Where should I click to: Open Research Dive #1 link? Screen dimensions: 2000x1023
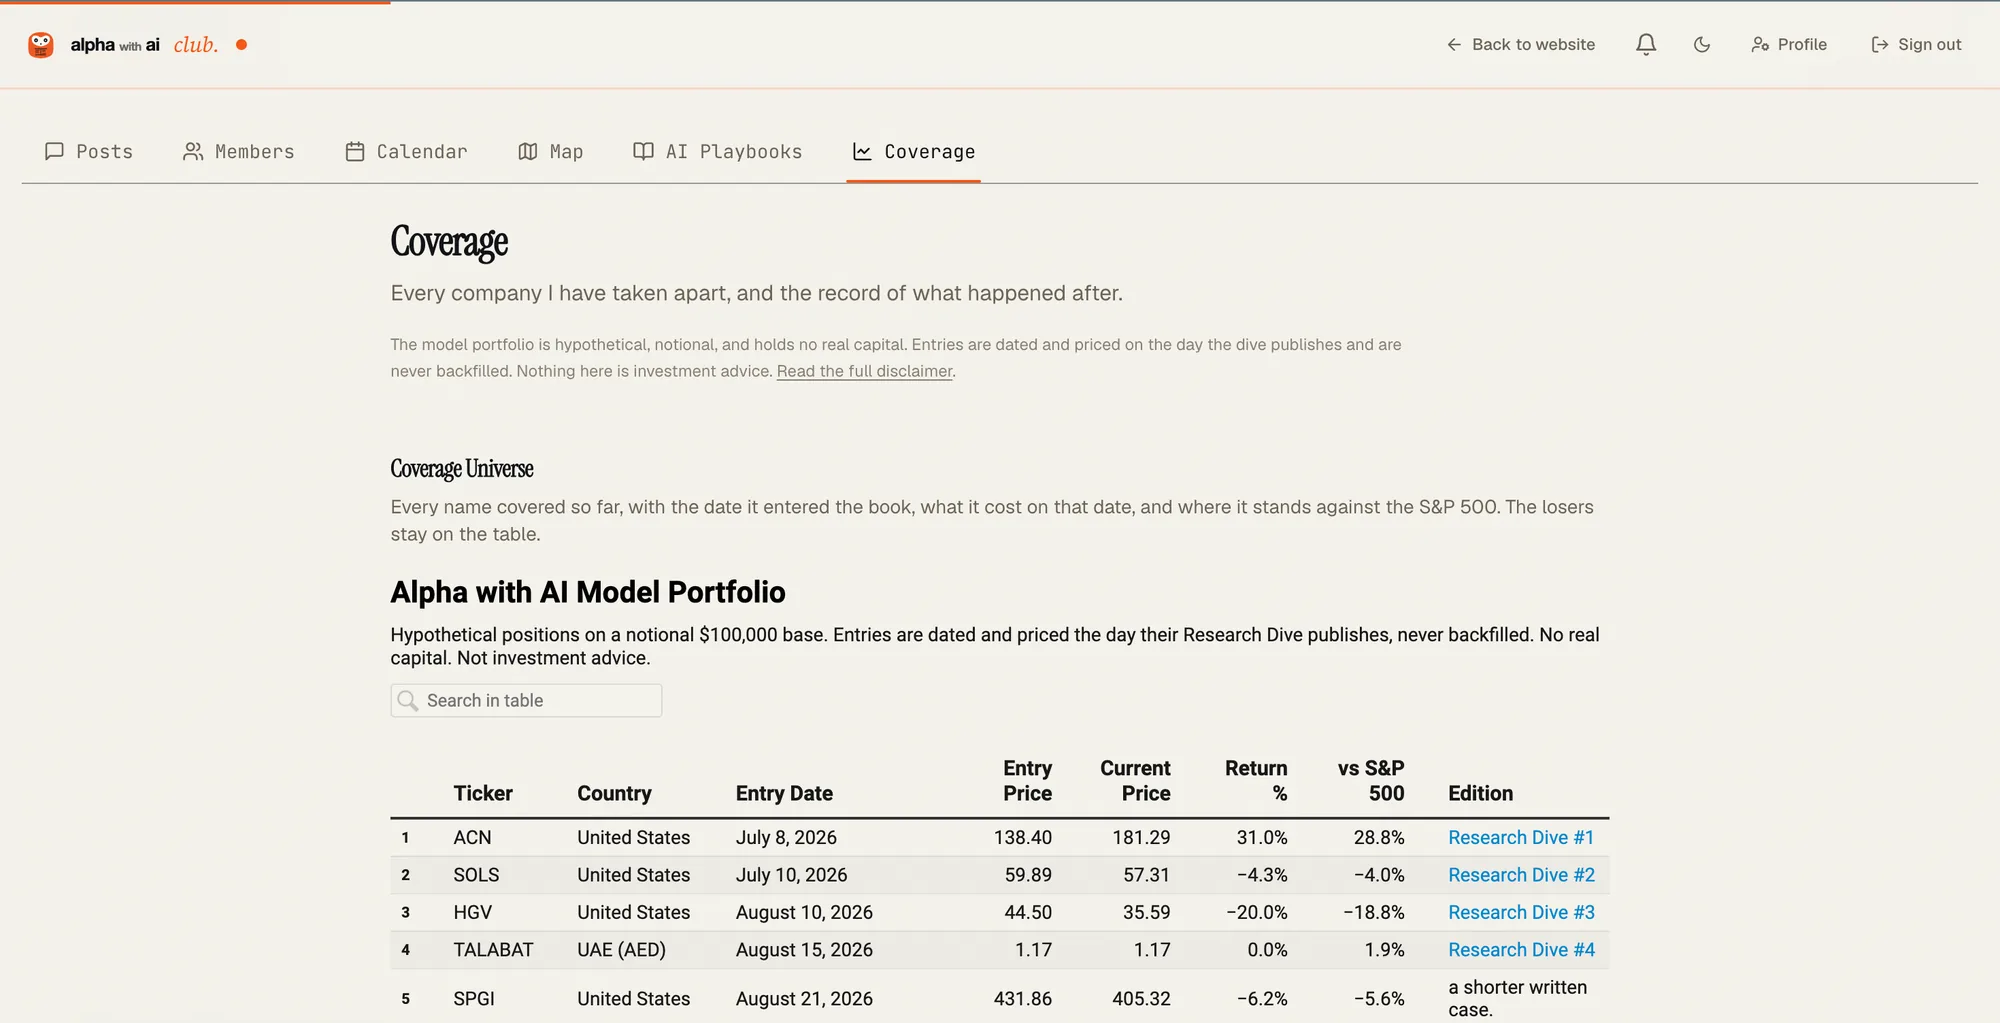pos(1521,837)
